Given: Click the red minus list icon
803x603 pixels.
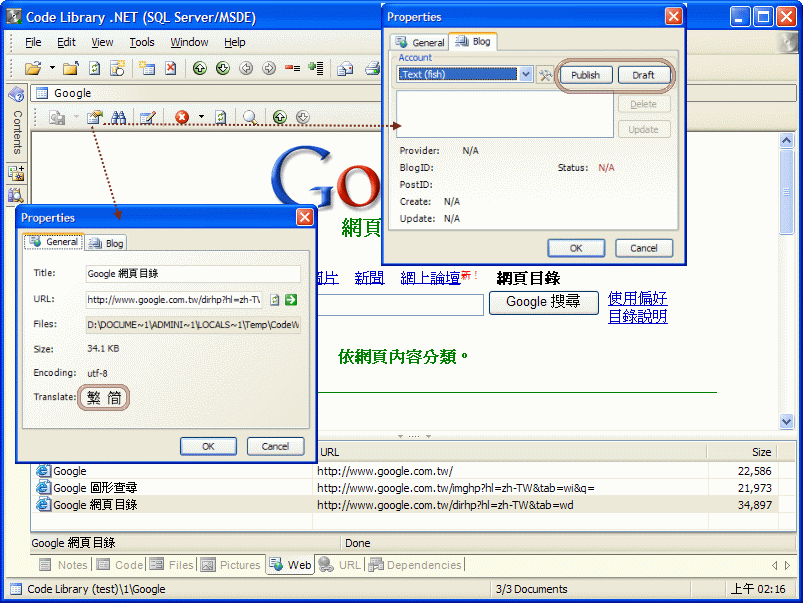Looking at the screenshot, I should 292,68.
